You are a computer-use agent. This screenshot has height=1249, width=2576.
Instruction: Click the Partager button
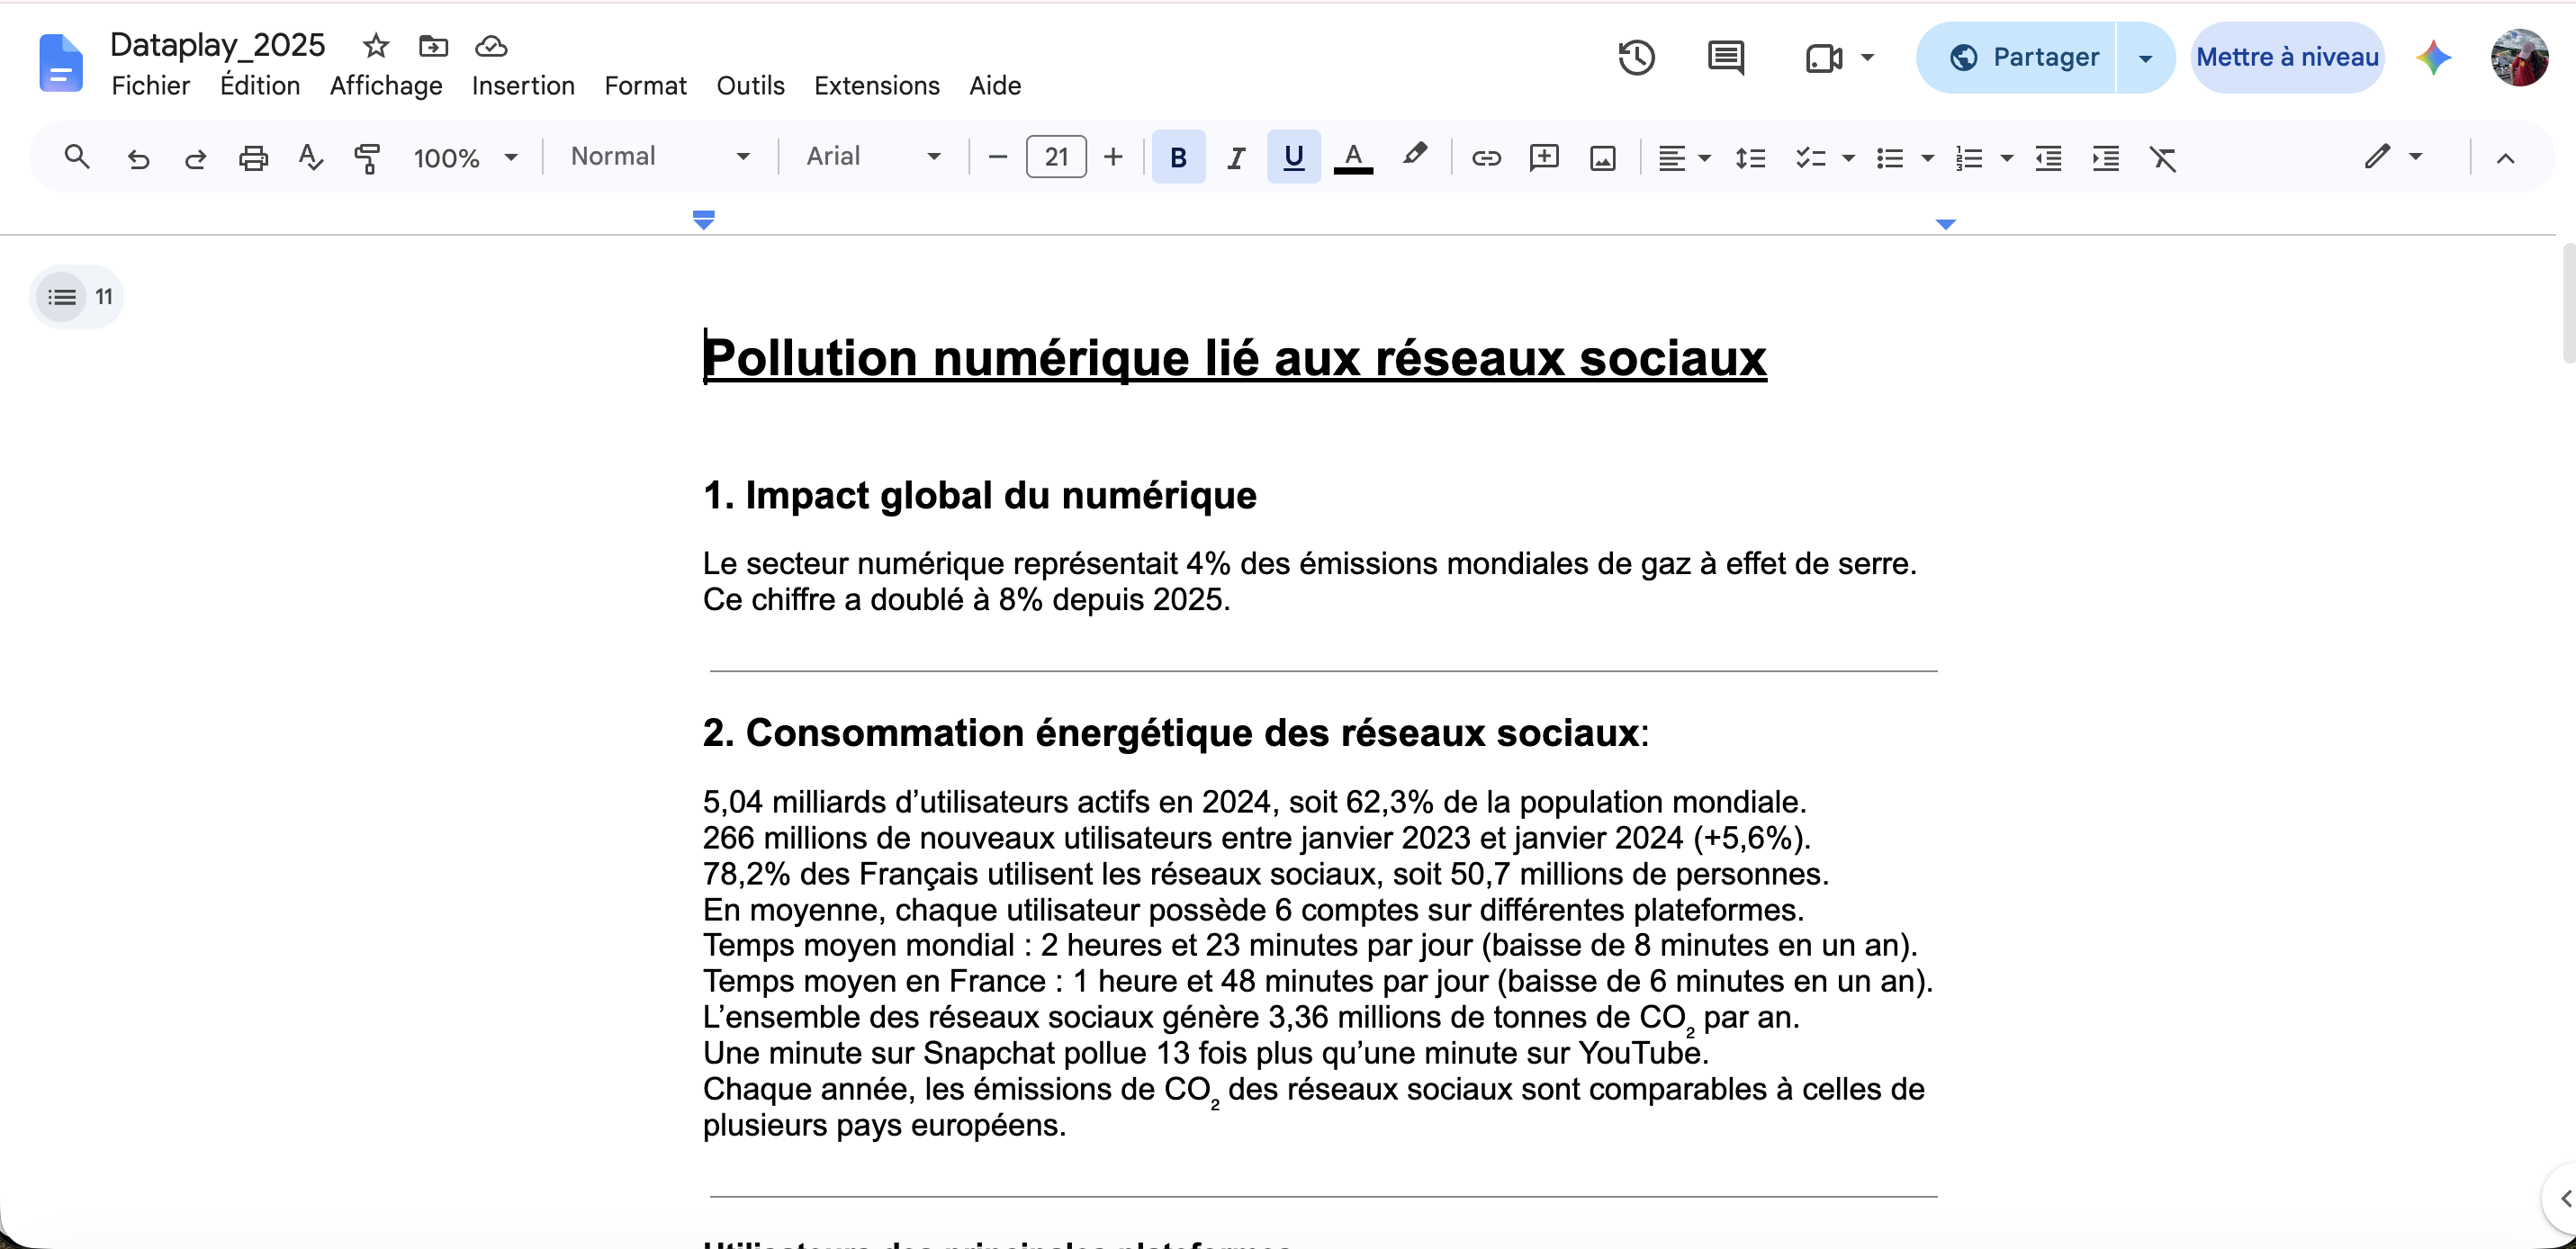2017,57
